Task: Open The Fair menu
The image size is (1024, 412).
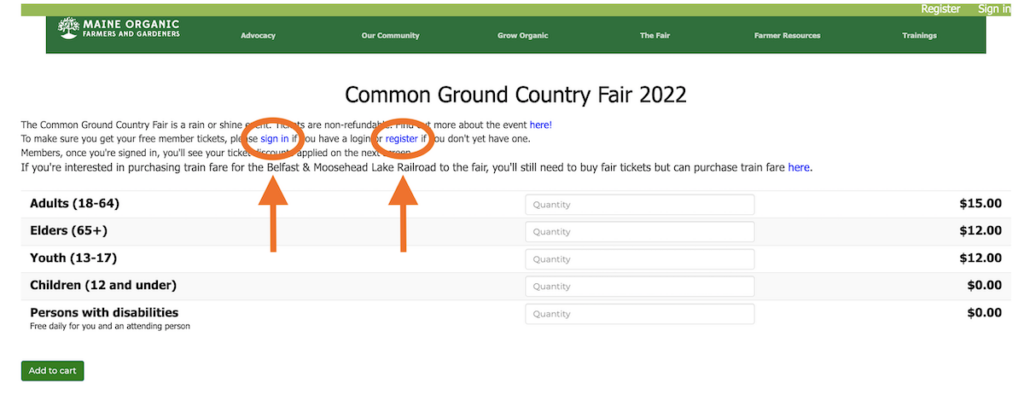Action: coord(654,36)
